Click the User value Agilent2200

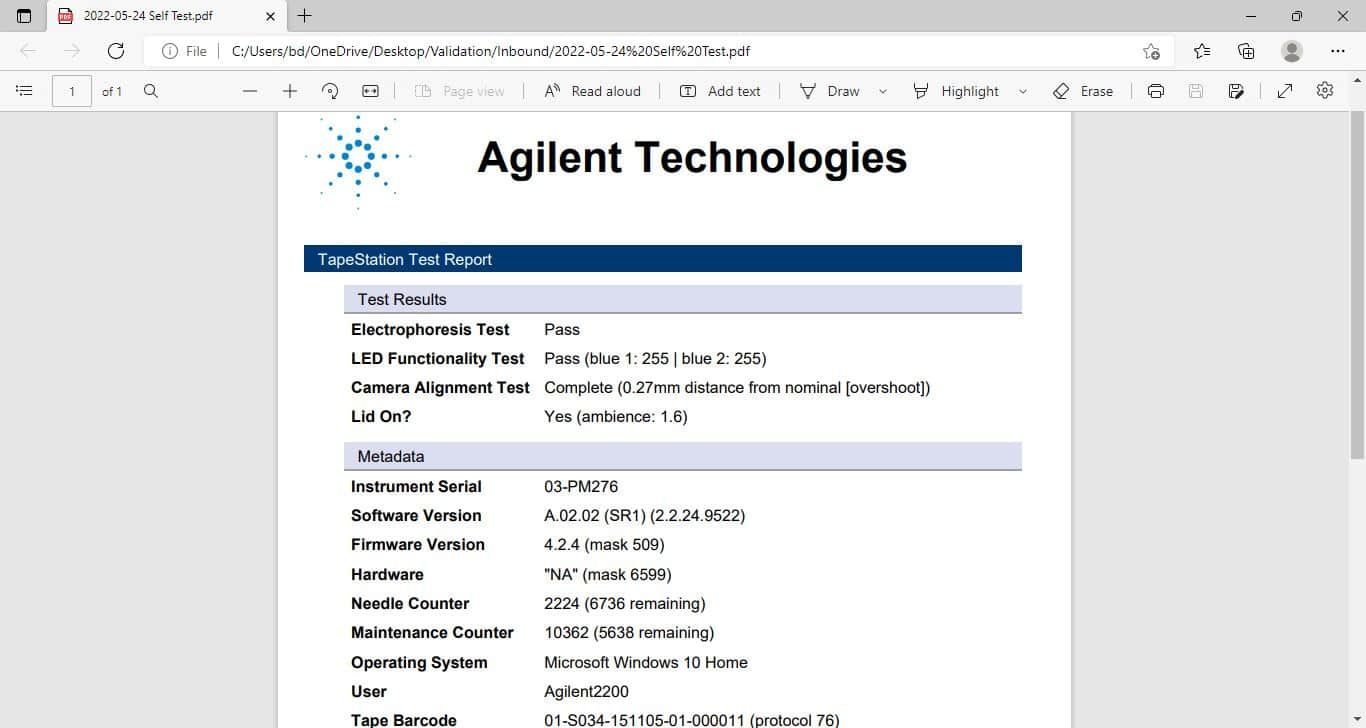pos(587,691)
